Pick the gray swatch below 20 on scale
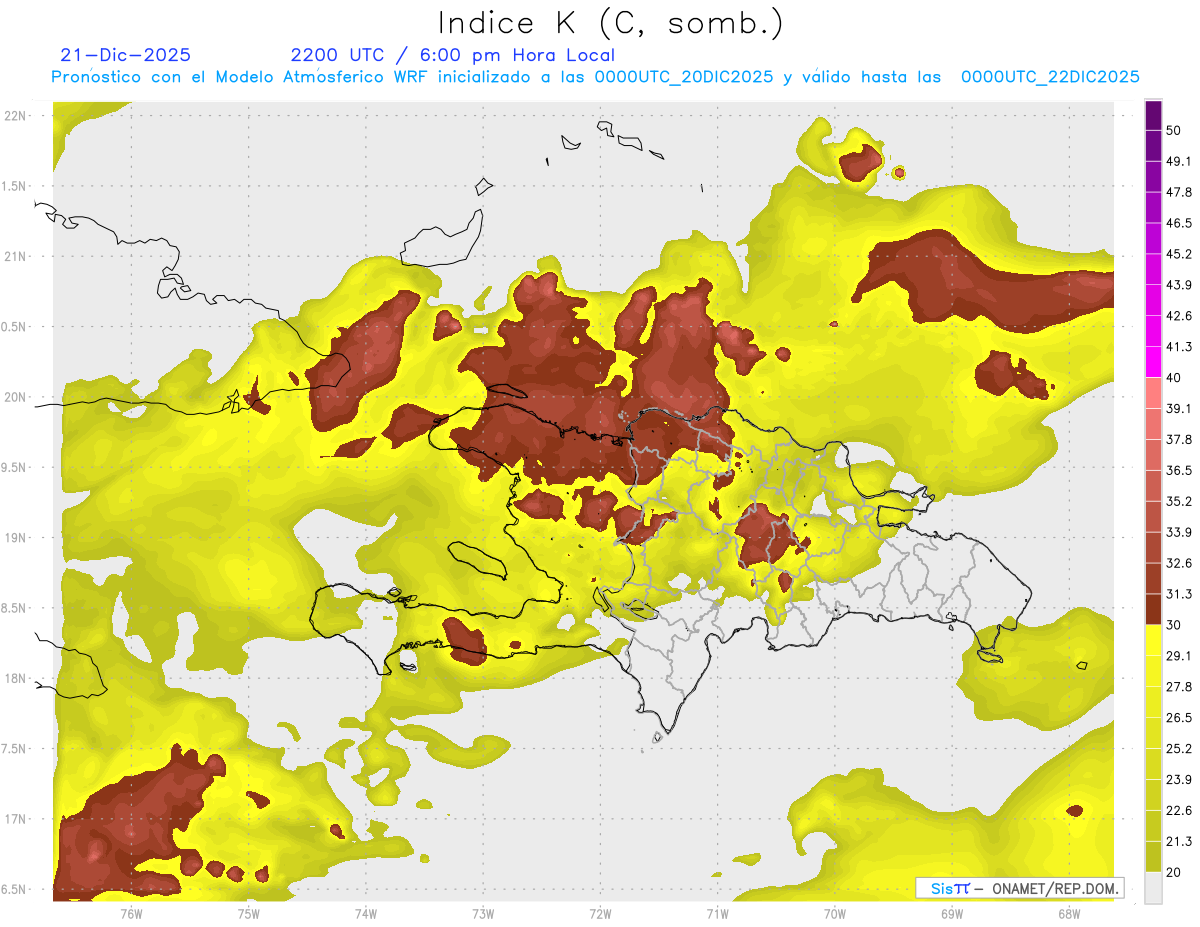The height and width of the screenshot is (927, 1200). coord(1153,888)
